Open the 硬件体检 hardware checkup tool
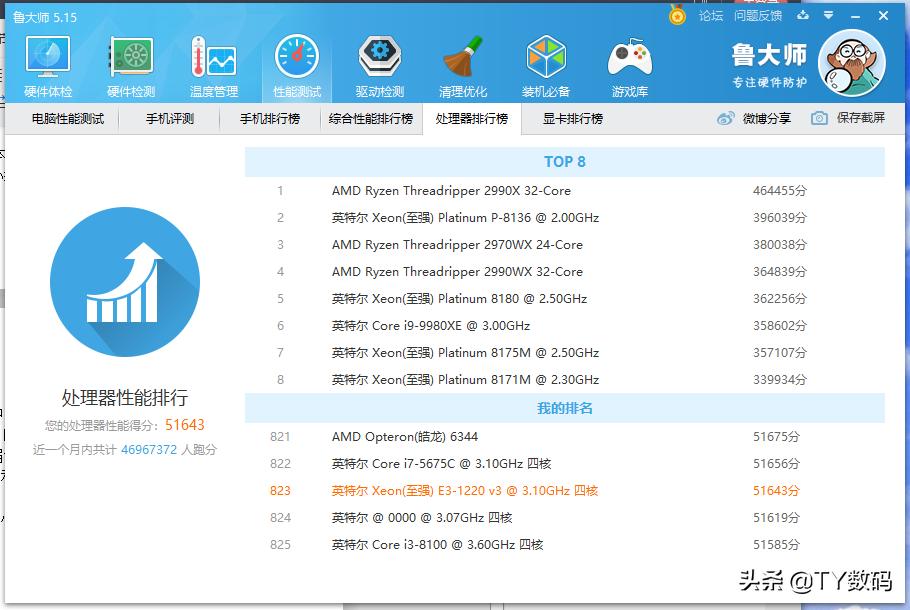The width and height of the screenshot is (910, 610). [46, 60]
